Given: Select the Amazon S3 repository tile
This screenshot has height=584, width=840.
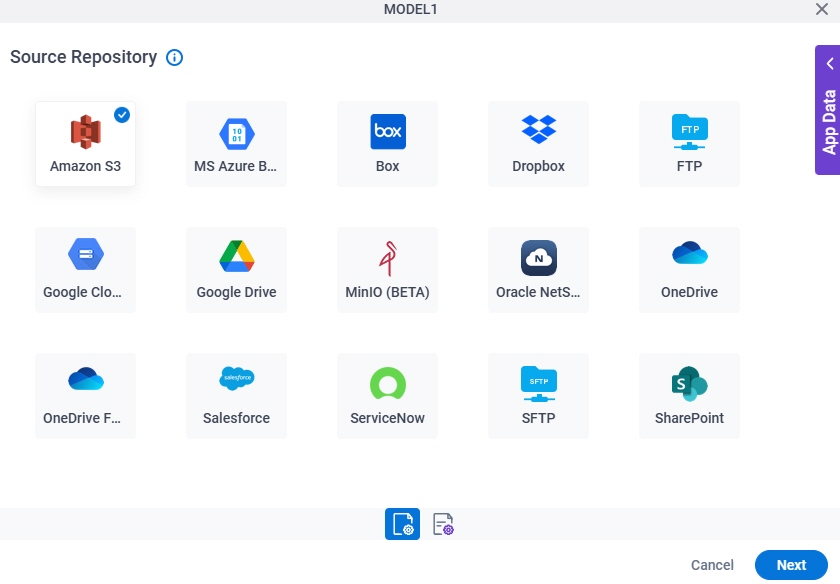Looking at the screenshot, I should (x=85, y=144).
